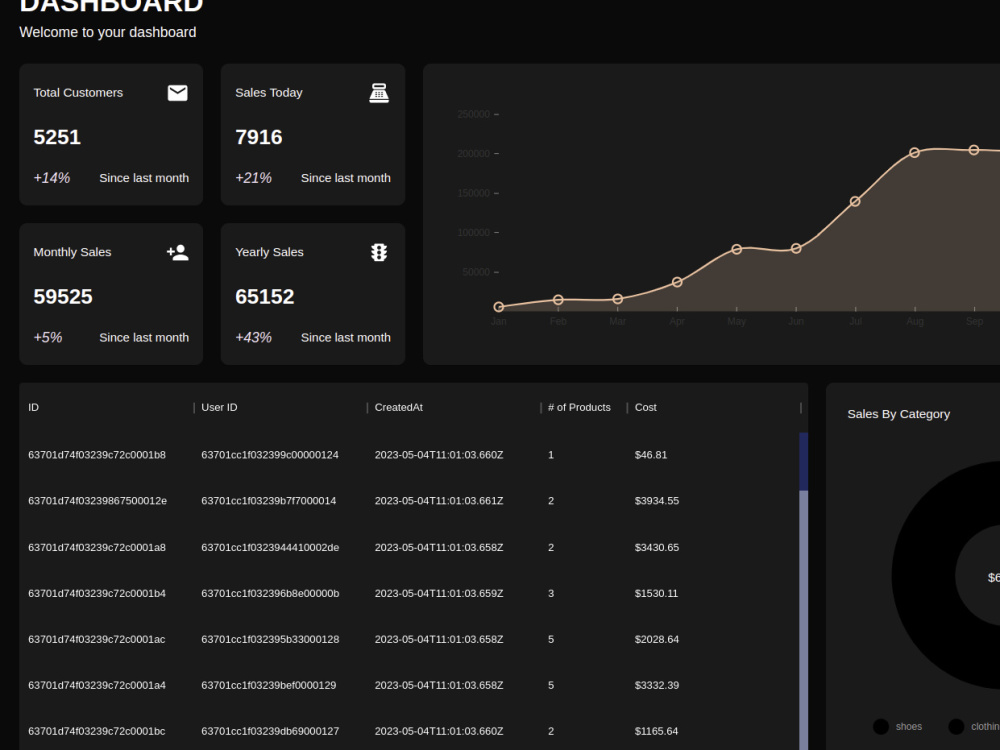Click the +14% change on Total Customers
Screen dimensions: 1000x750
coord(52,178)
